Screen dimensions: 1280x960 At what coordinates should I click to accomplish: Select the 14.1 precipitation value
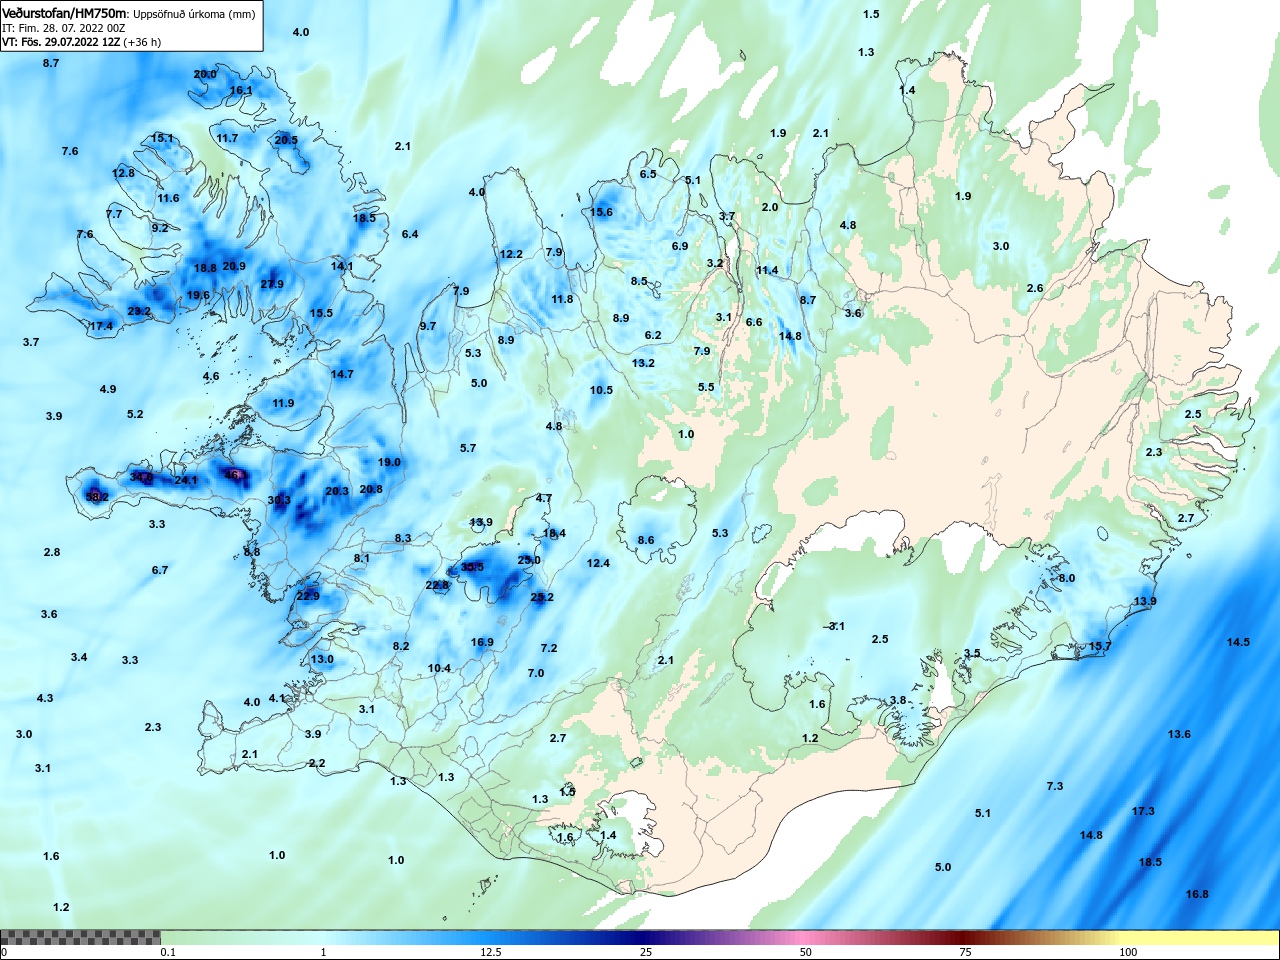tap(342, 266)
